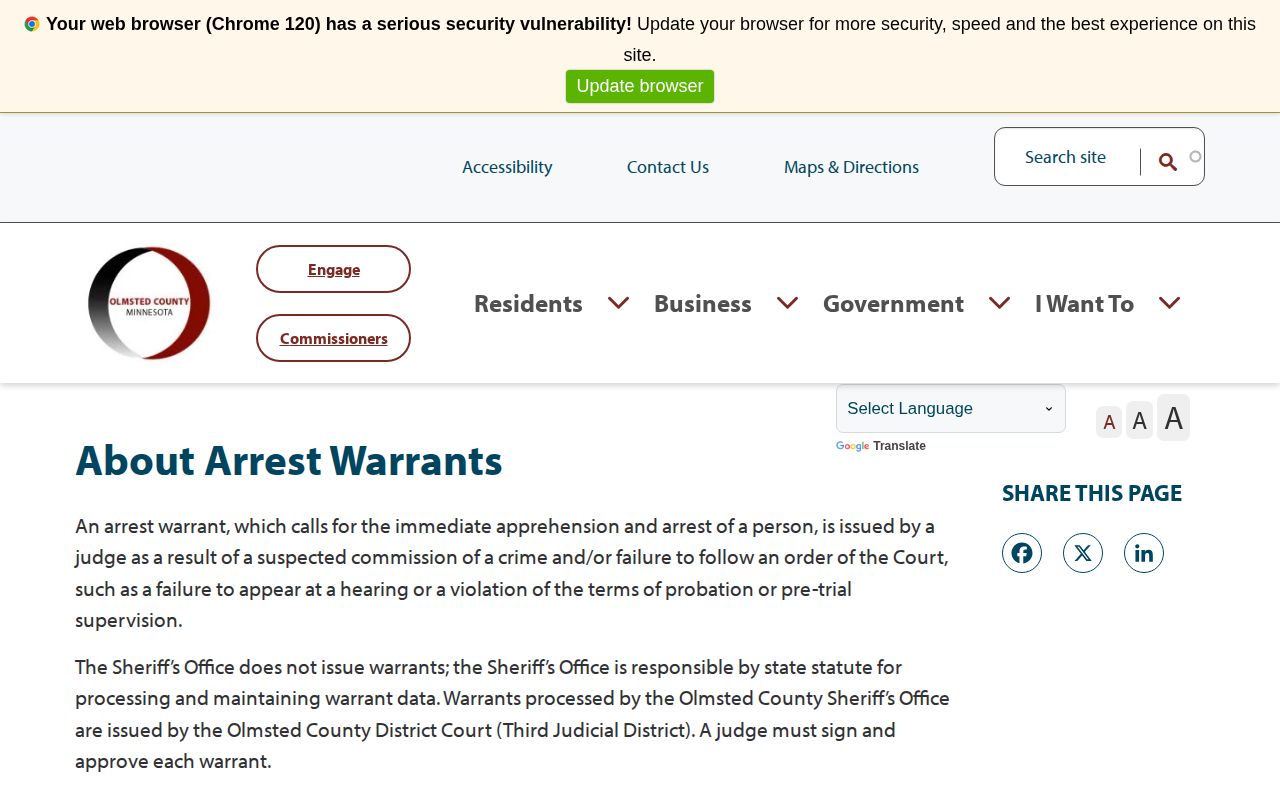The height and width of the screenshot is (800, 1280).
Task: Select the medium text size A
Action: [1140, 421]
